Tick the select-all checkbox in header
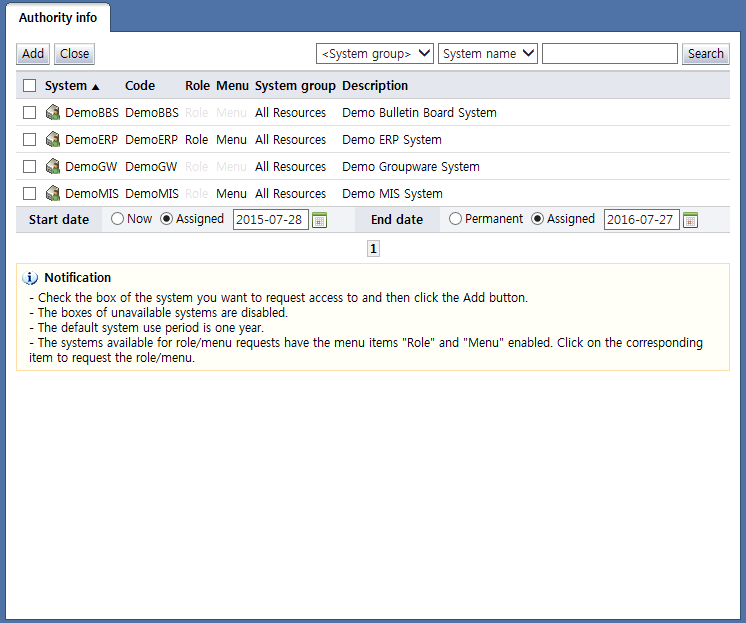 [30, 86]
